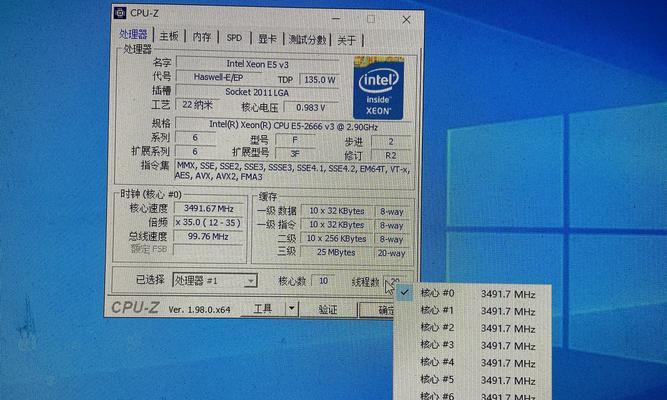Close the CPU-Z window
Viewport: 667px width, 400px height.
406,20
